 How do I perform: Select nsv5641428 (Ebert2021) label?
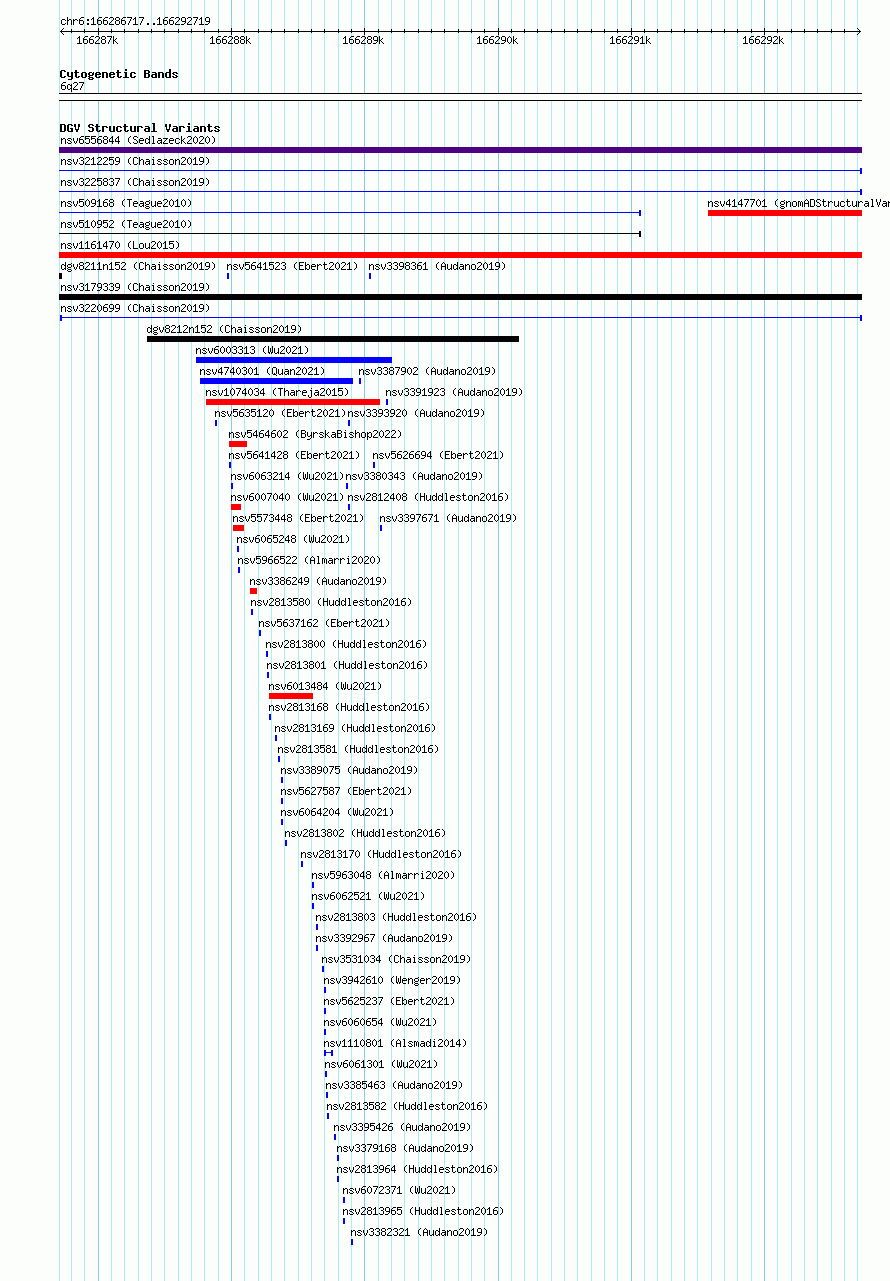(295, 455)
